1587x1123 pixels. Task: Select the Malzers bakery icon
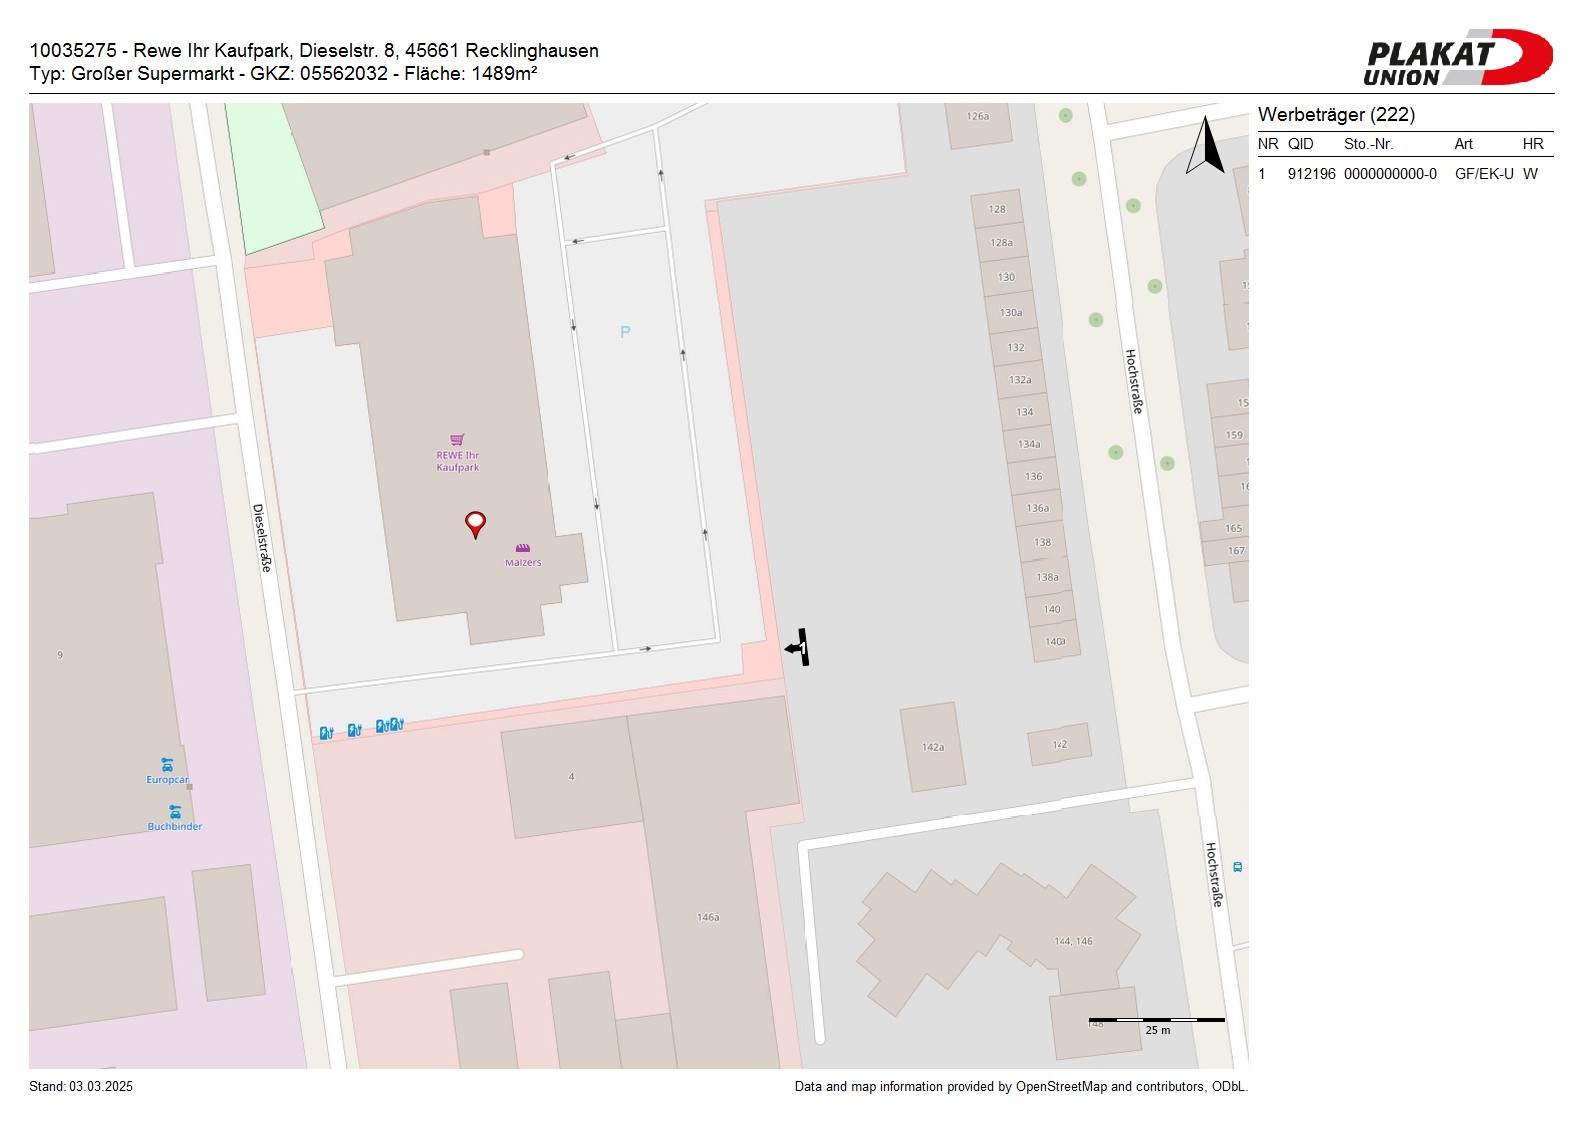point(522,548)
